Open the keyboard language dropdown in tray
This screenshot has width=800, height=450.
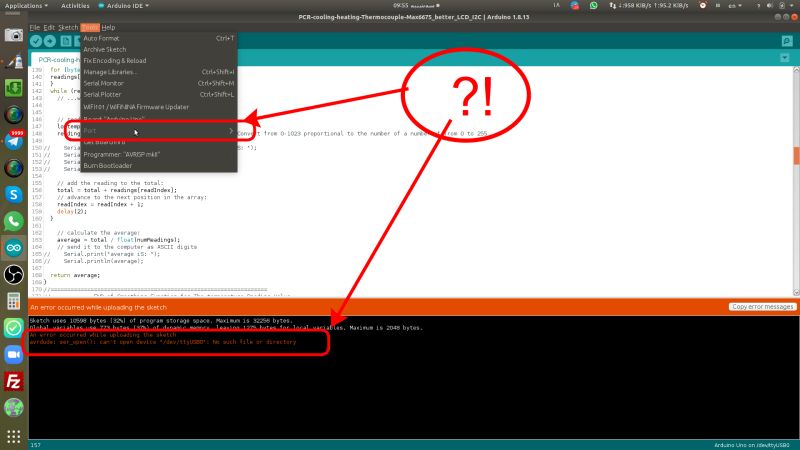[735, 6]
